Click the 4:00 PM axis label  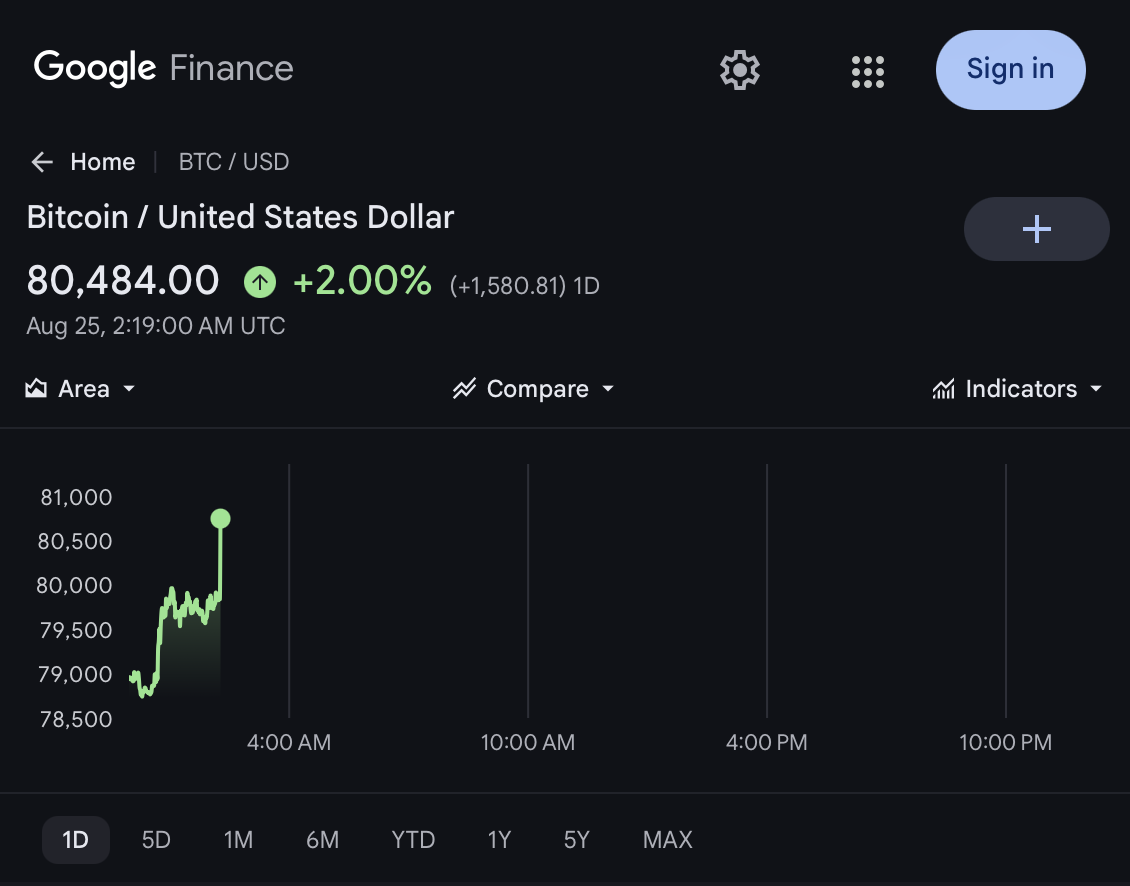(x=767, y=743)
